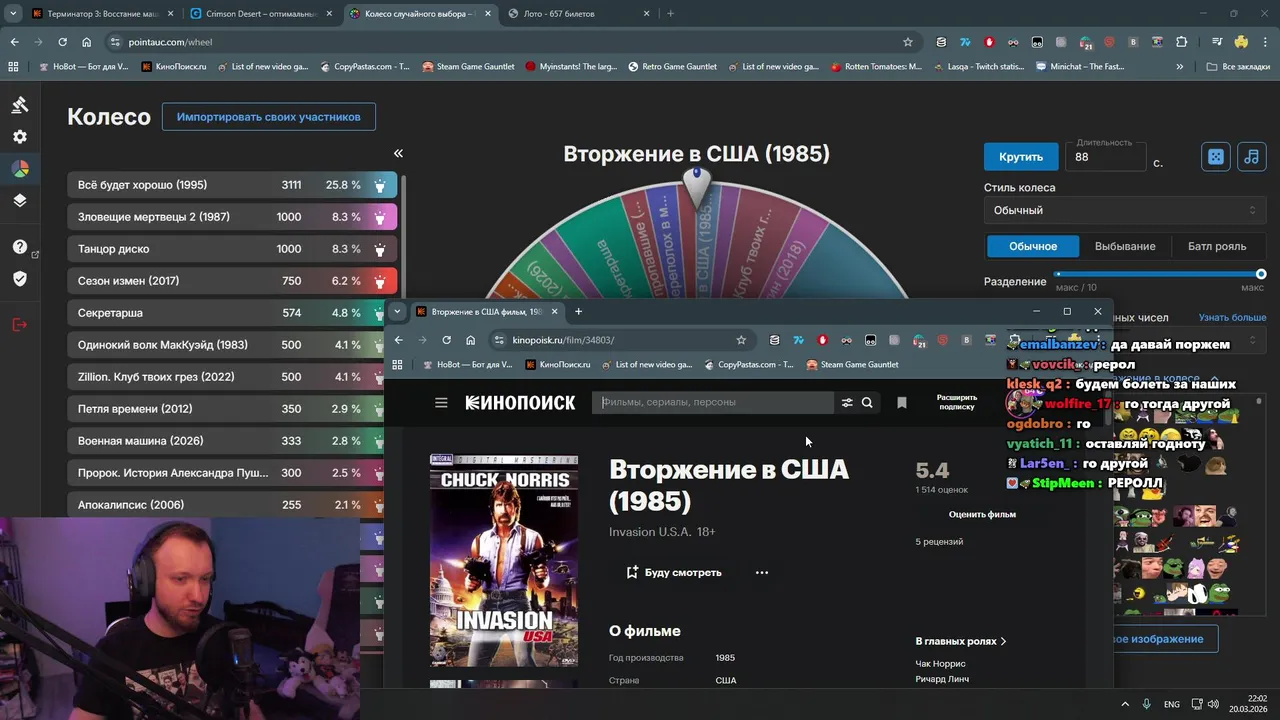Screen dimensions: 1280x720
Task: Open the 5 рецензий link
Action: point(939,542)
